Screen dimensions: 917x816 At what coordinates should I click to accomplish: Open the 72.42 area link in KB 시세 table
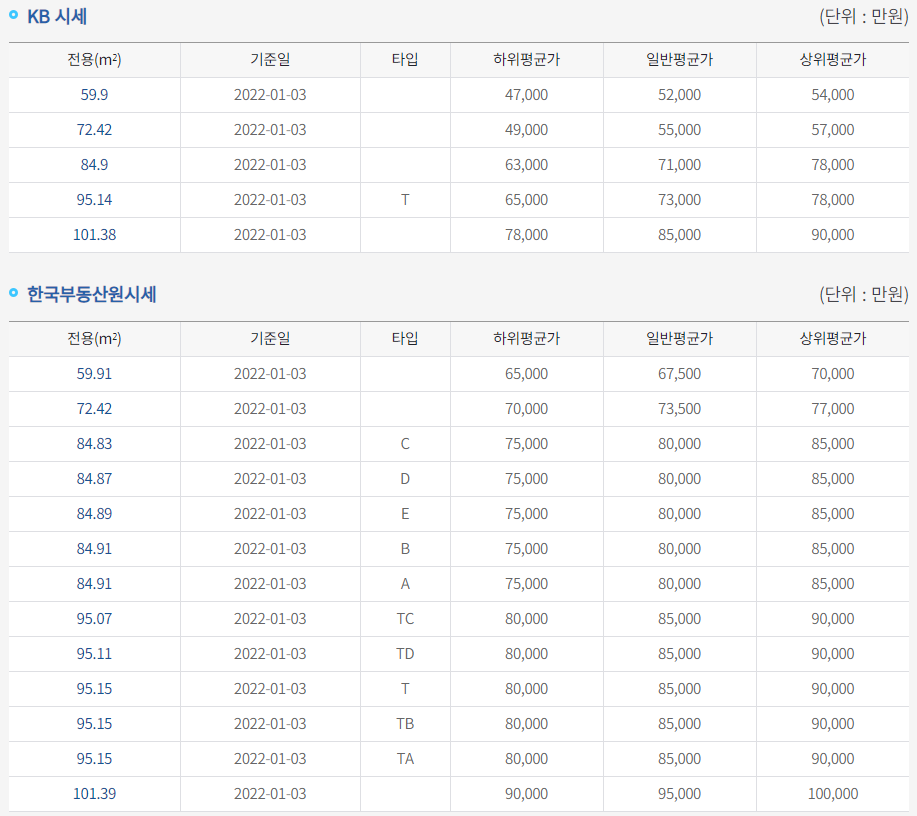click(x=94, y=130)
